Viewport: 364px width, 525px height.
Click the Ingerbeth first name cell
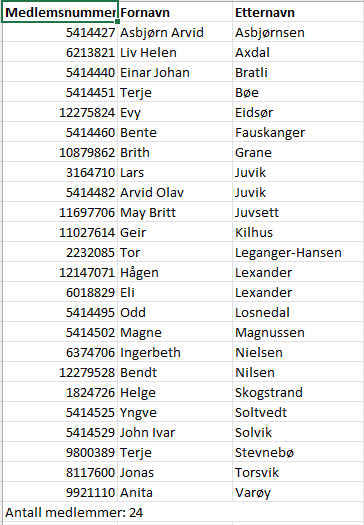tap(175, 352)
